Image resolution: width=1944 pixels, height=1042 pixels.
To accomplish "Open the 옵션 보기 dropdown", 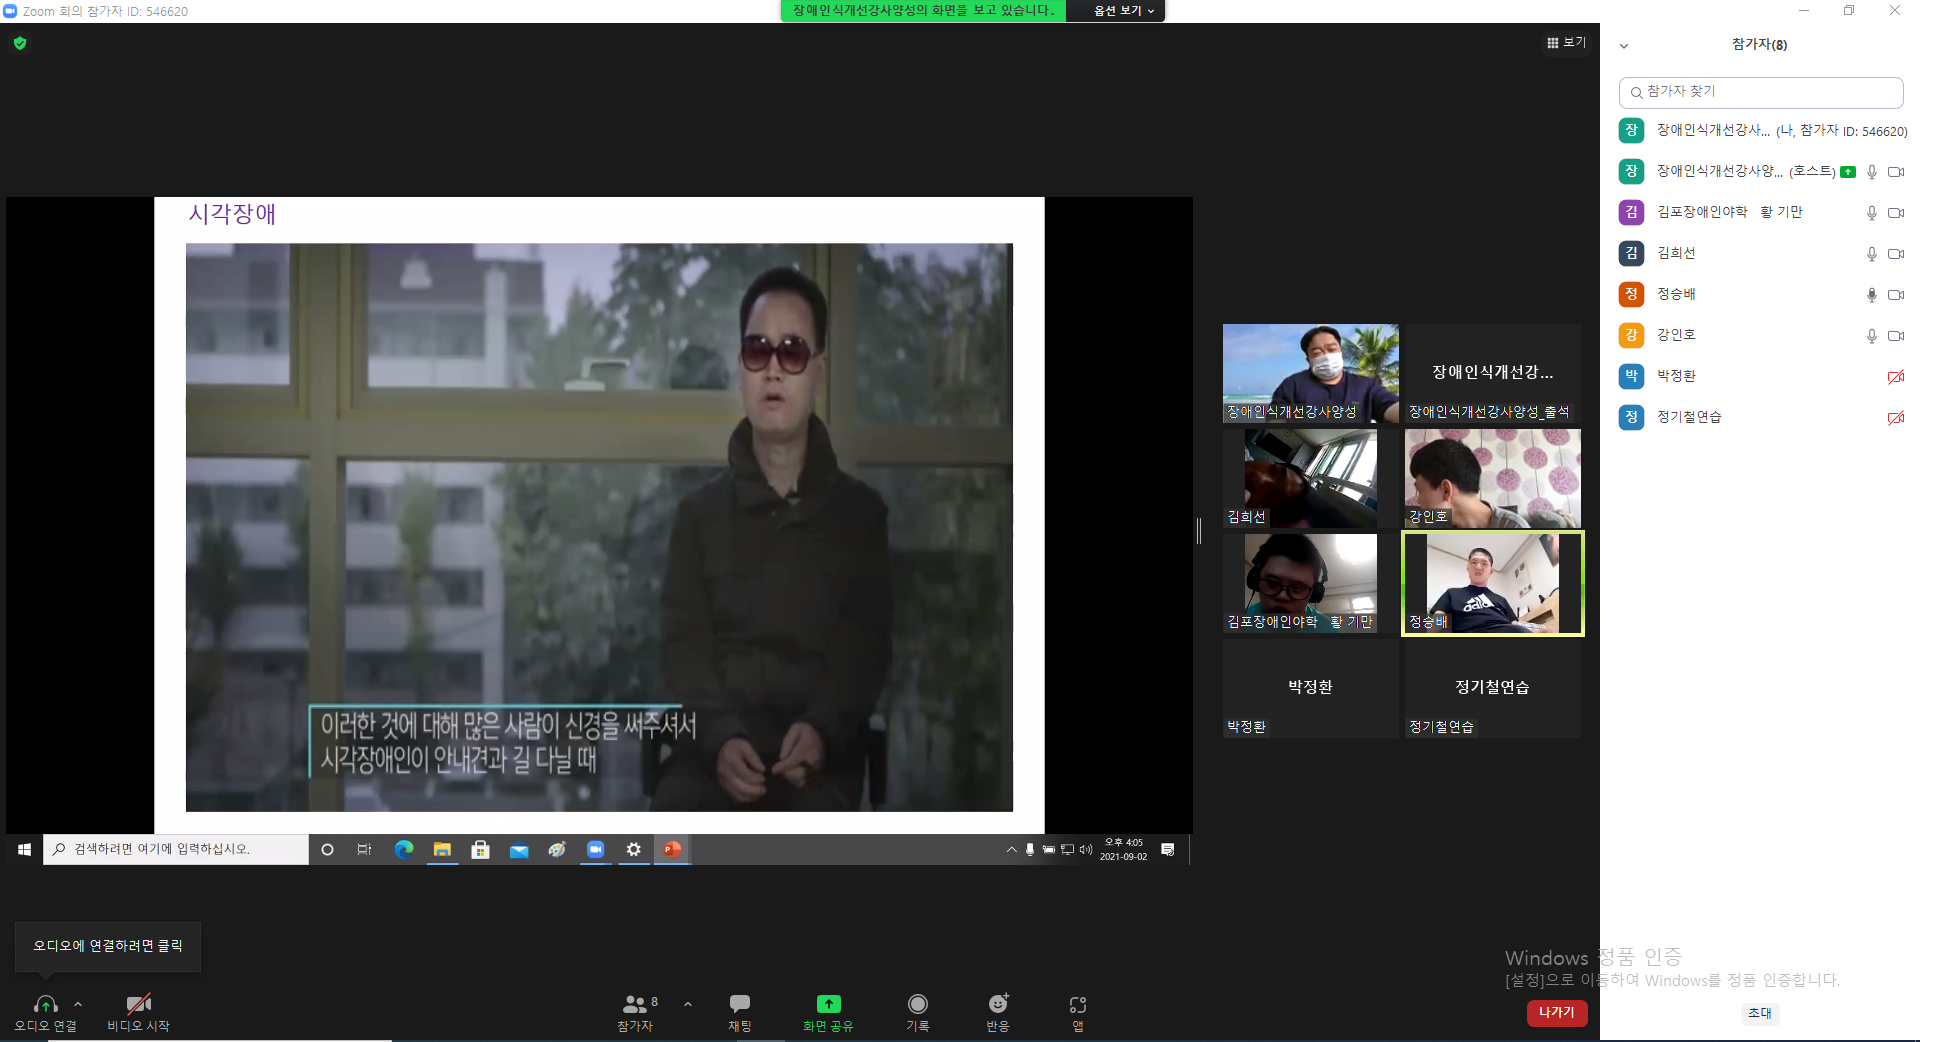I will click(1123, 10).
